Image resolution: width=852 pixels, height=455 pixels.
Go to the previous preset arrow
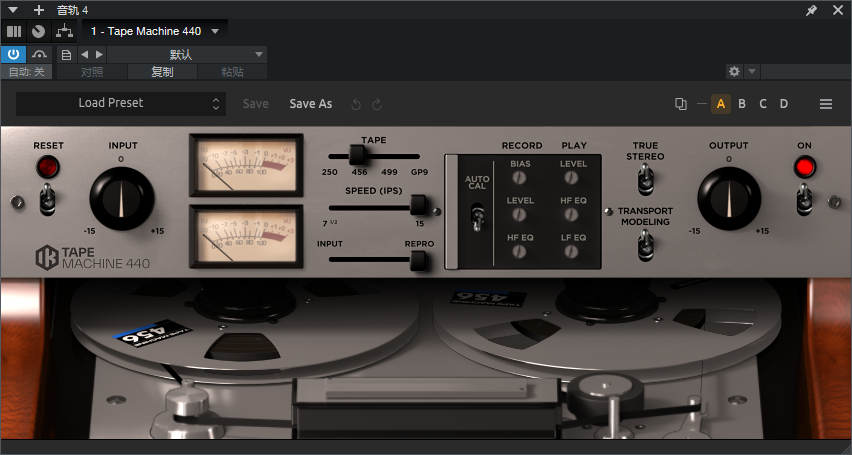(x=84, y=54)
